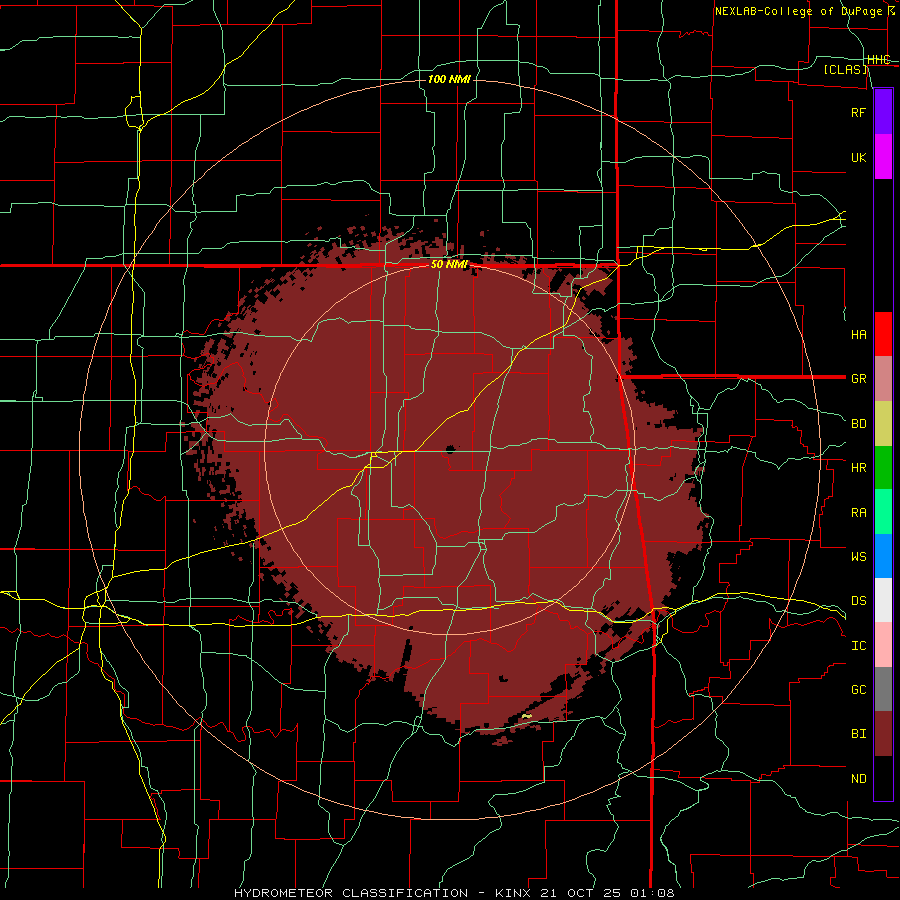Screen dimensions: 900x900
Task: Click the BI legend label
Action: [x=858, y=734]
